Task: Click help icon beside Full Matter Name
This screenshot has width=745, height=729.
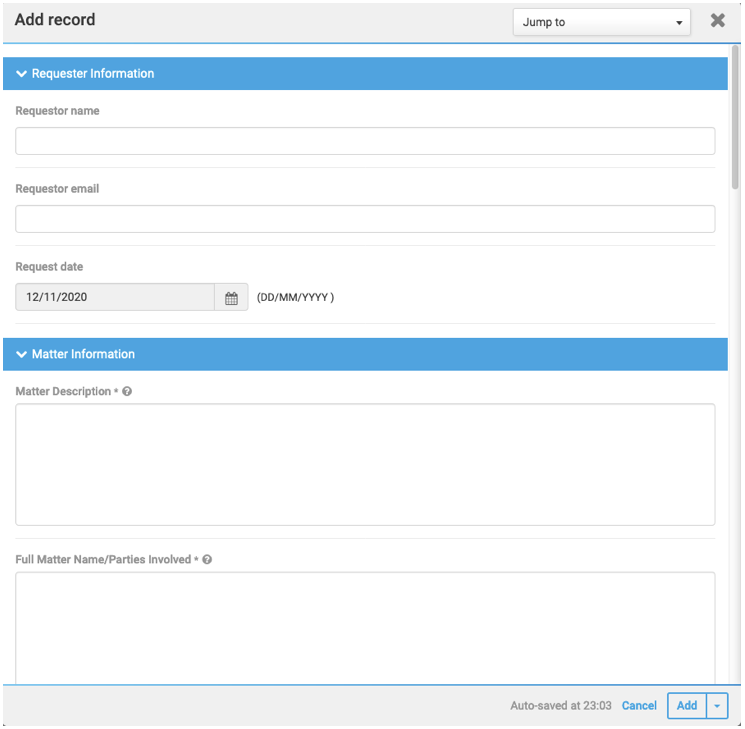Action: point(207,560)
